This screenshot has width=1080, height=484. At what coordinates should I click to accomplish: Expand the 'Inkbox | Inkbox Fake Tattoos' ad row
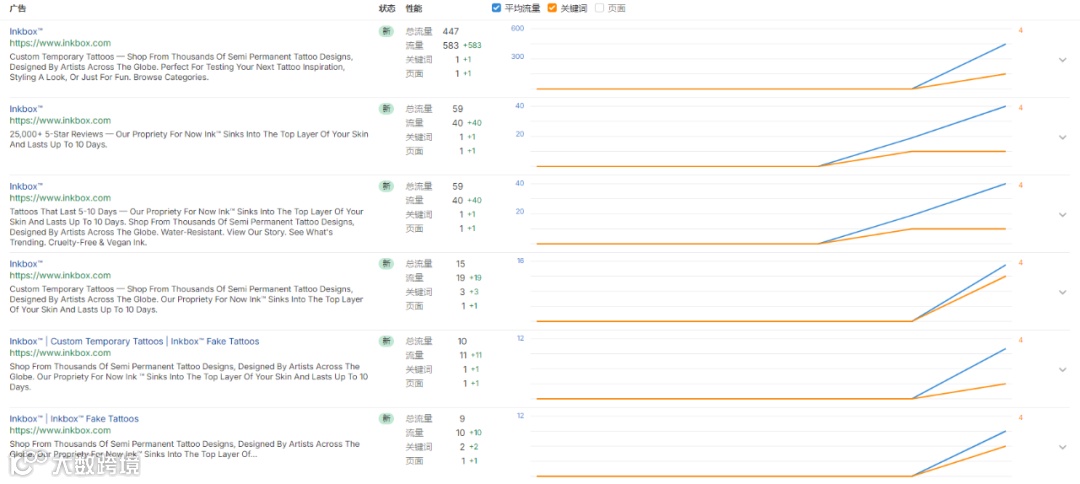(1063, 447)
